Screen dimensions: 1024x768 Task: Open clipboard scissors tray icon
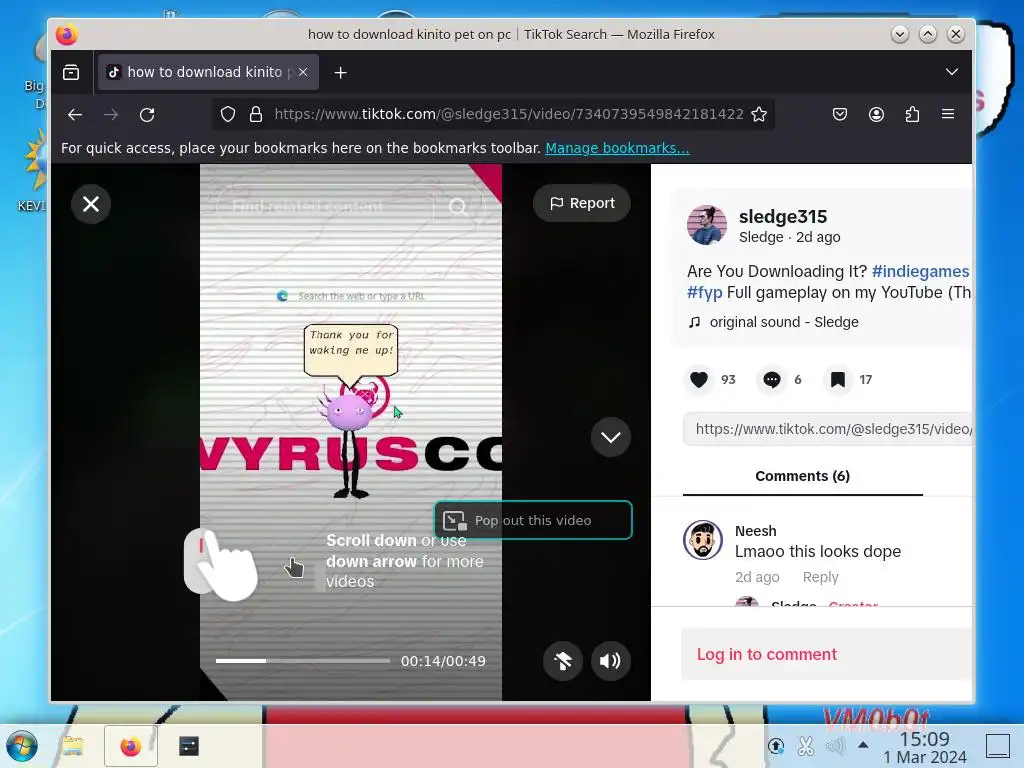coord(806,745)
